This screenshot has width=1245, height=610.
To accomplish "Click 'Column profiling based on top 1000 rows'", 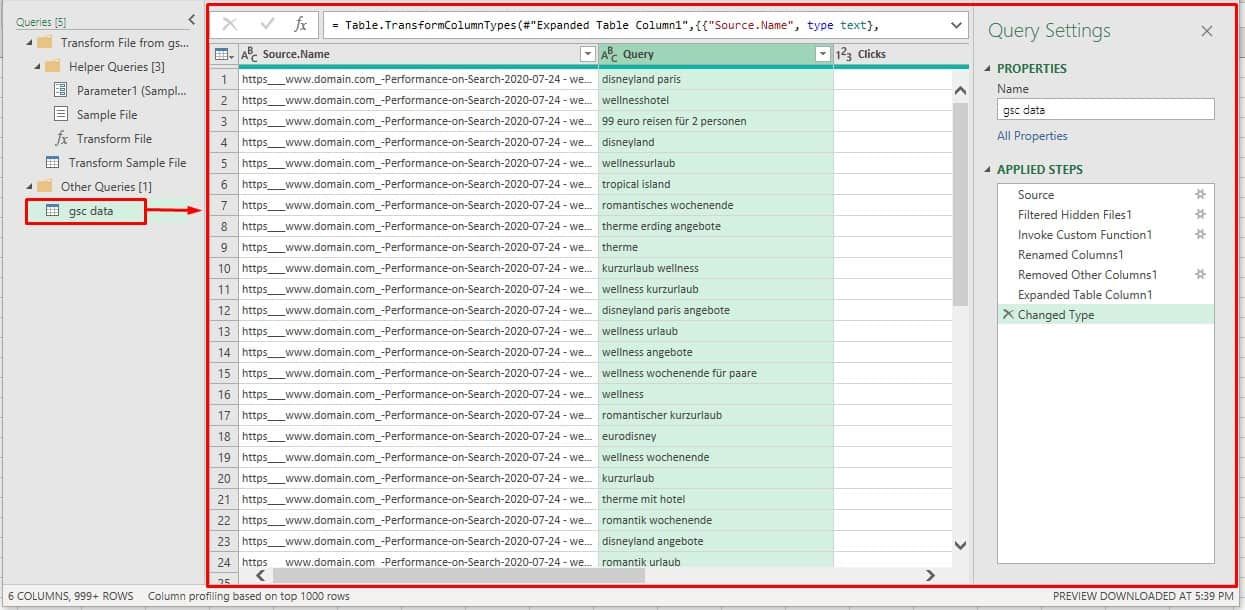I will point(249,596).
